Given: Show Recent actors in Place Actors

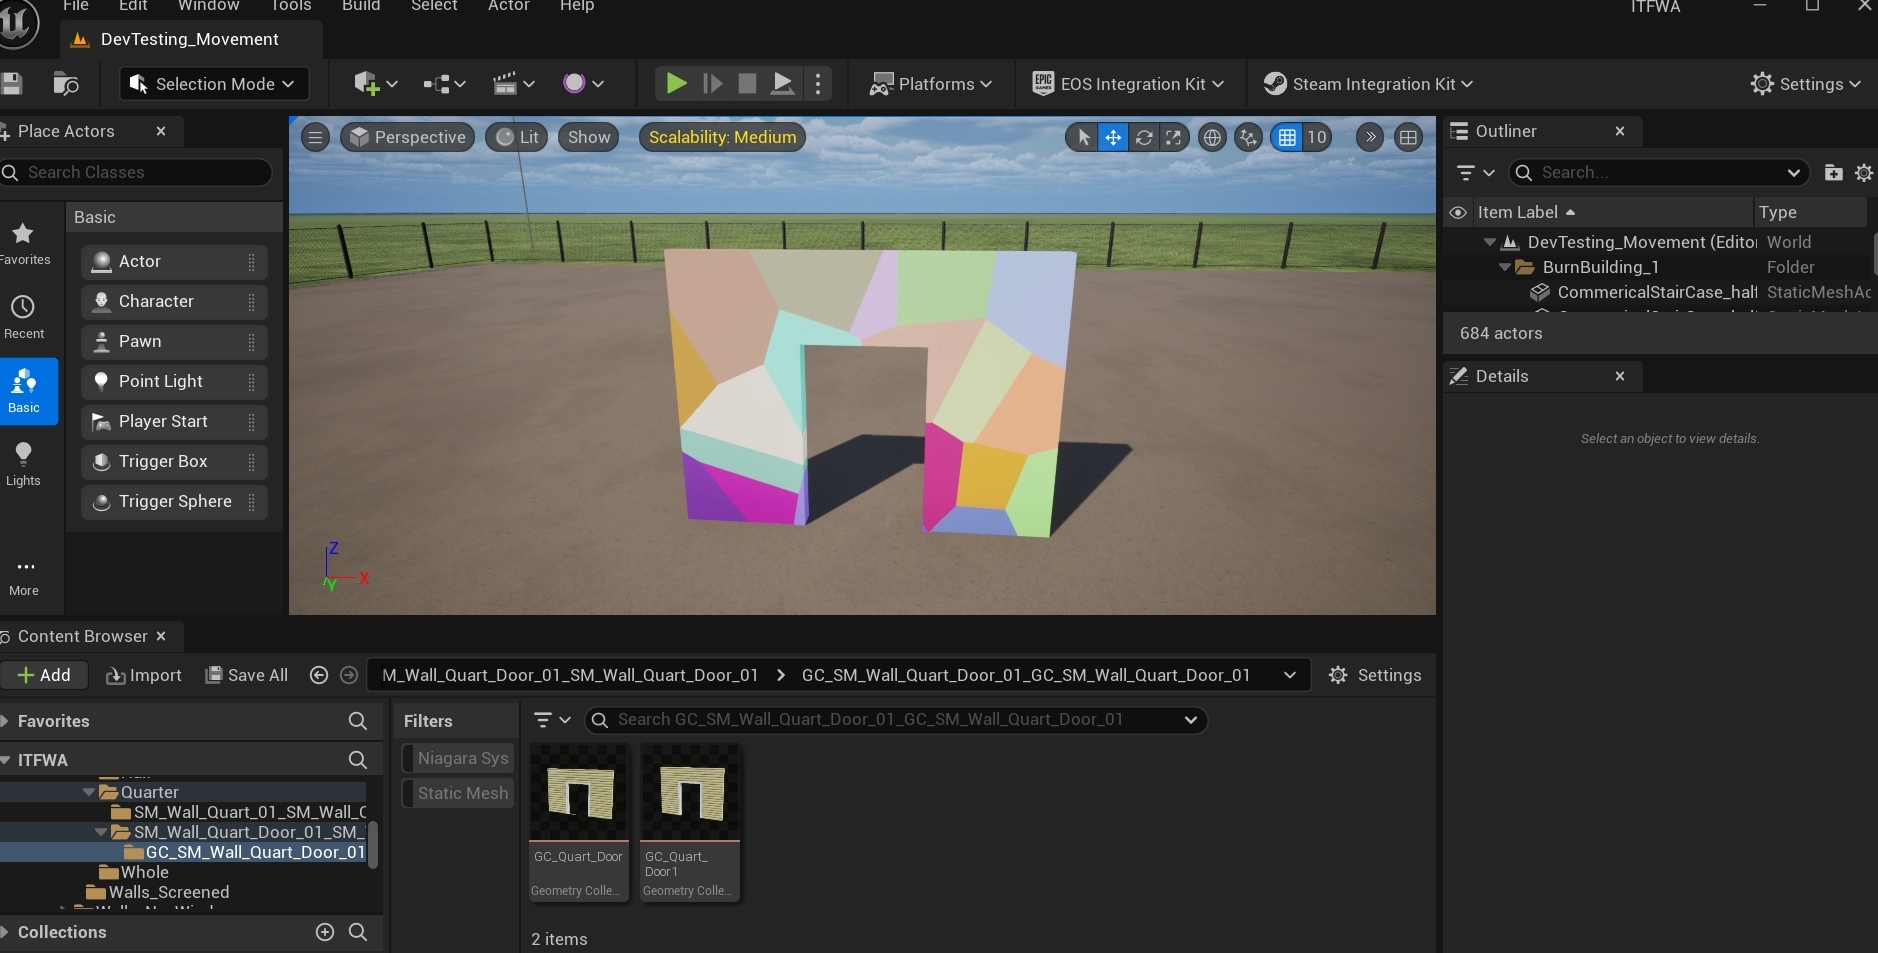Looking at the screenshot, I should (x=24, y=317).
